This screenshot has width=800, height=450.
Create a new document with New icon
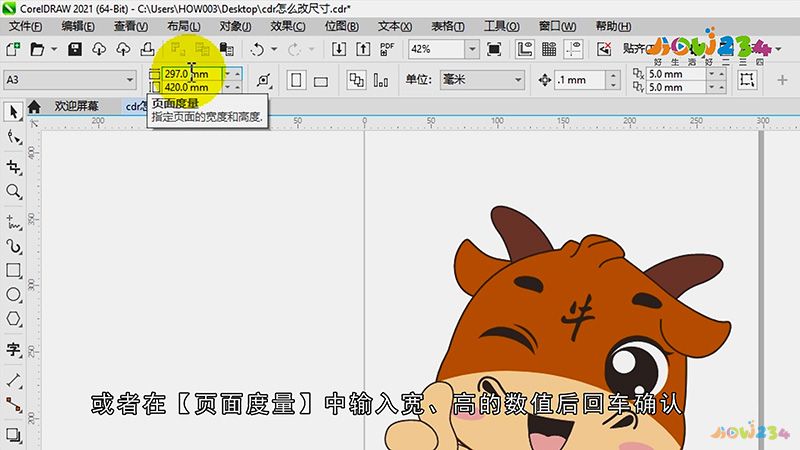13,49
